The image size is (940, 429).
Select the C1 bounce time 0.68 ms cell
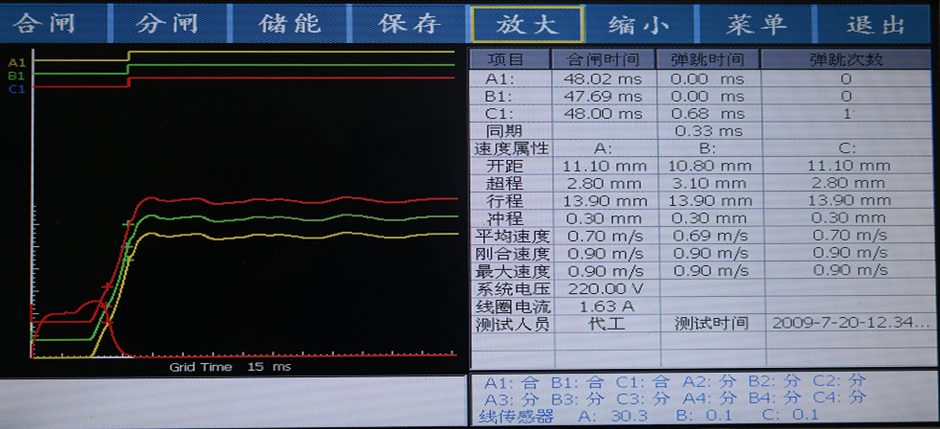pyautogui.click(x=708, y=113)
